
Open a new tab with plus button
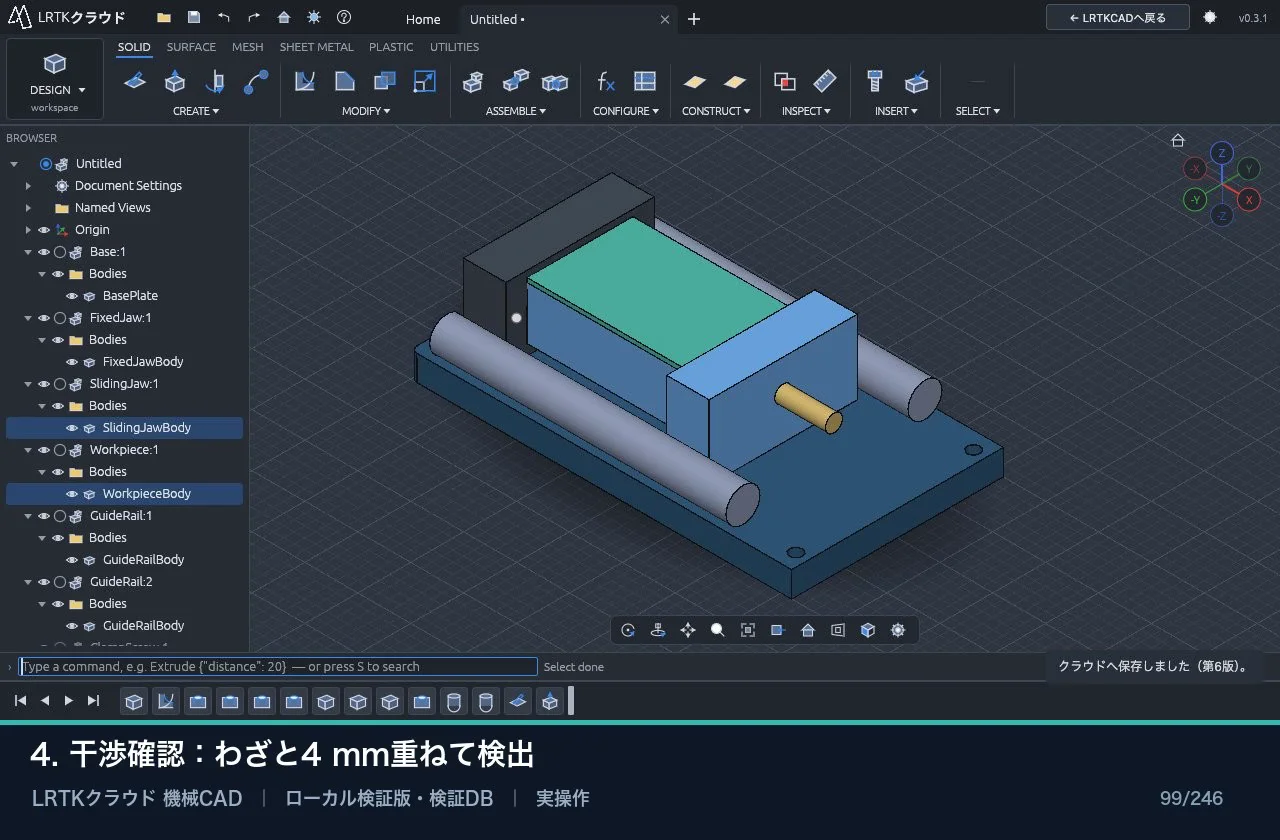click(694, 19)
